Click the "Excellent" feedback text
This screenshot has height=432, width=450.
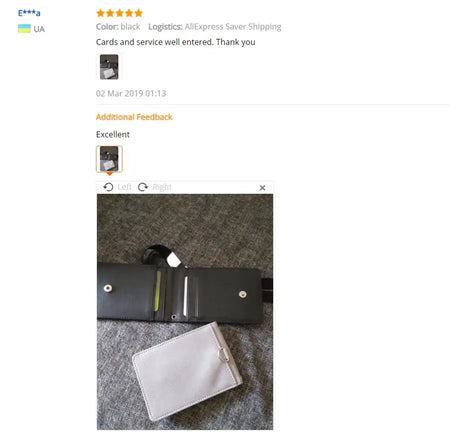(113, 134)
